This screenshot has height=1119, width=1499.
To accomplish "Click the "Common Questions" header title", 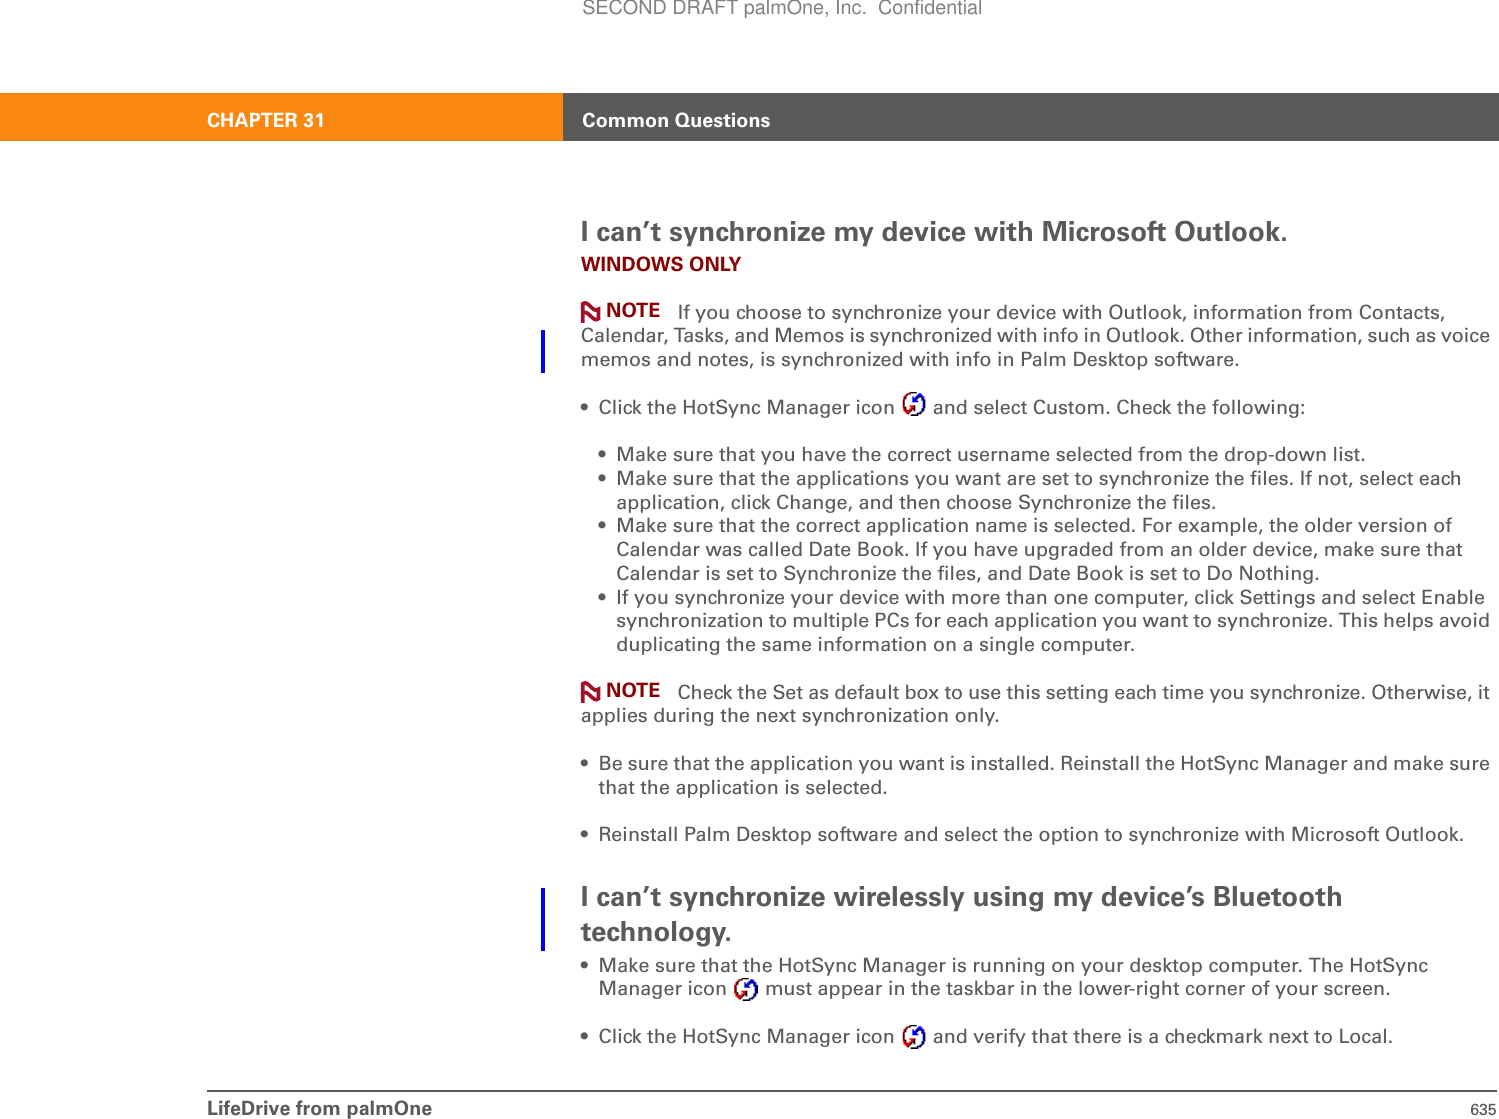I will (x=676, y=120).
